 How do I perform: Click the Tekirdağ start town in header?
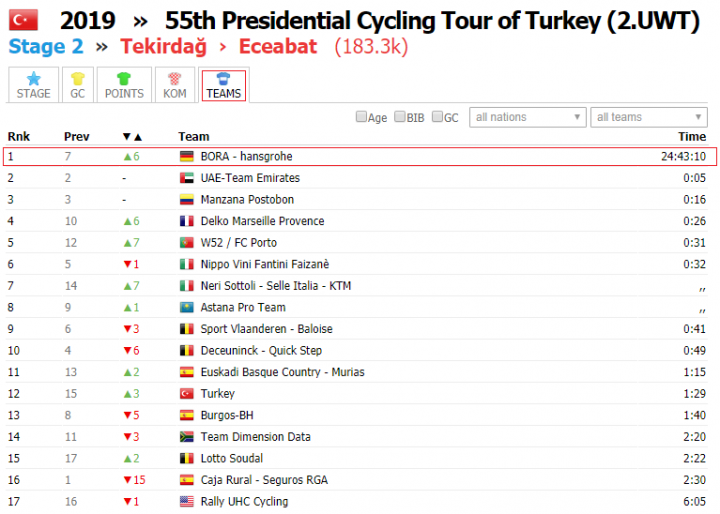[x=163, y=47]
